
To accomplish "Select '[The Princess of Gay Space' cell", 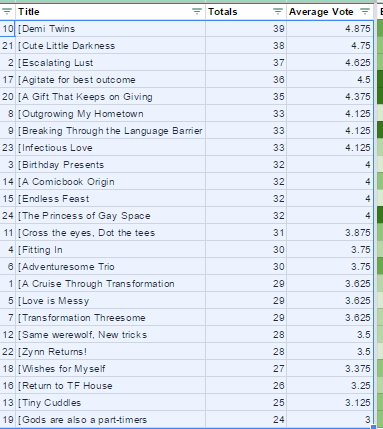I will pyautogui.click(x=111, y=216).
